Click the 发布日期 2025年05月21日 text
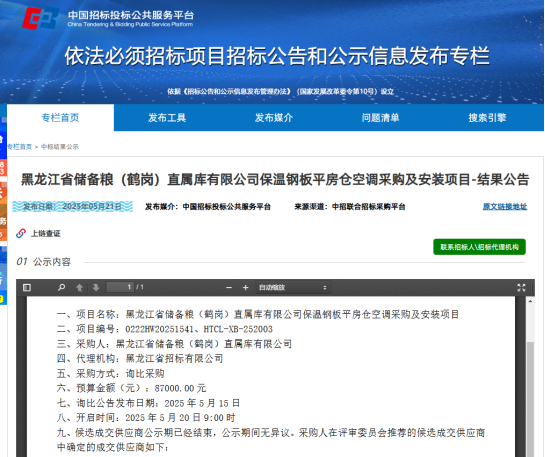The width and height of the screenshot is (545, 457). point(72,206)
